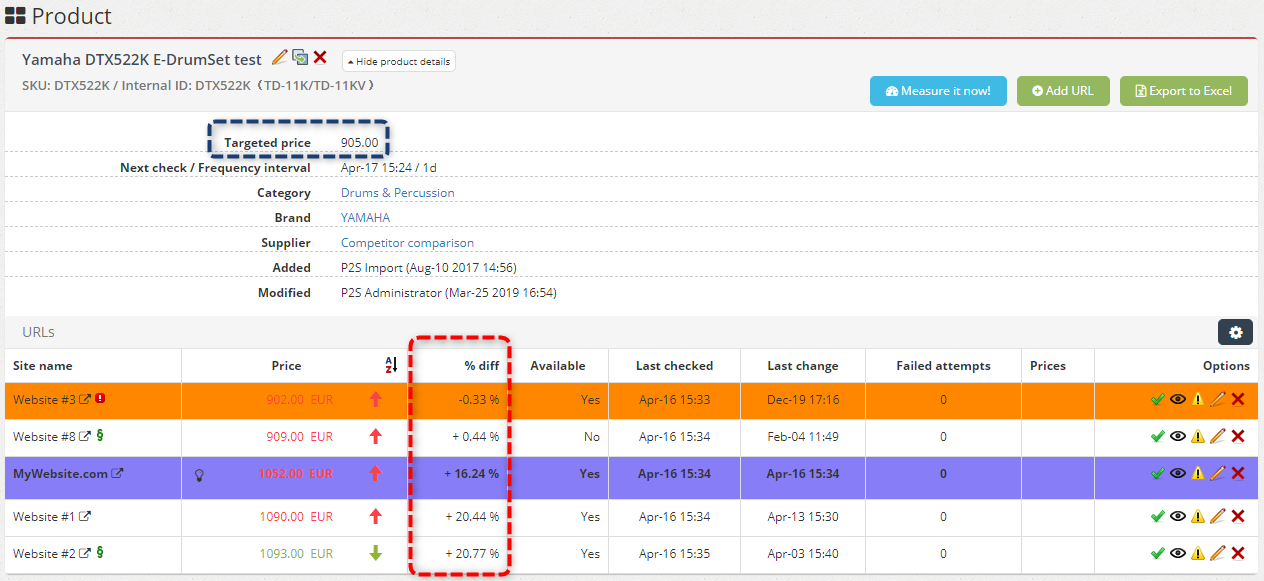
Task: Duplicate product using the copy icon beside title
Action: [x=300, y=58]
